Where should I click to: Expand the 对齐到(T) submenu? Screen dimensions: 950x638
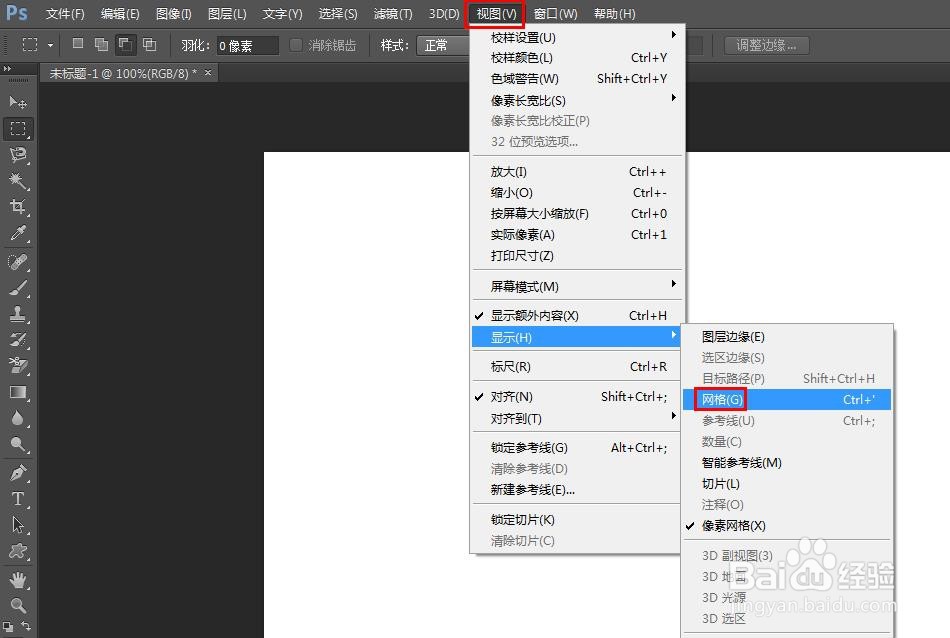pyautogui.click(x=577, y=419)
